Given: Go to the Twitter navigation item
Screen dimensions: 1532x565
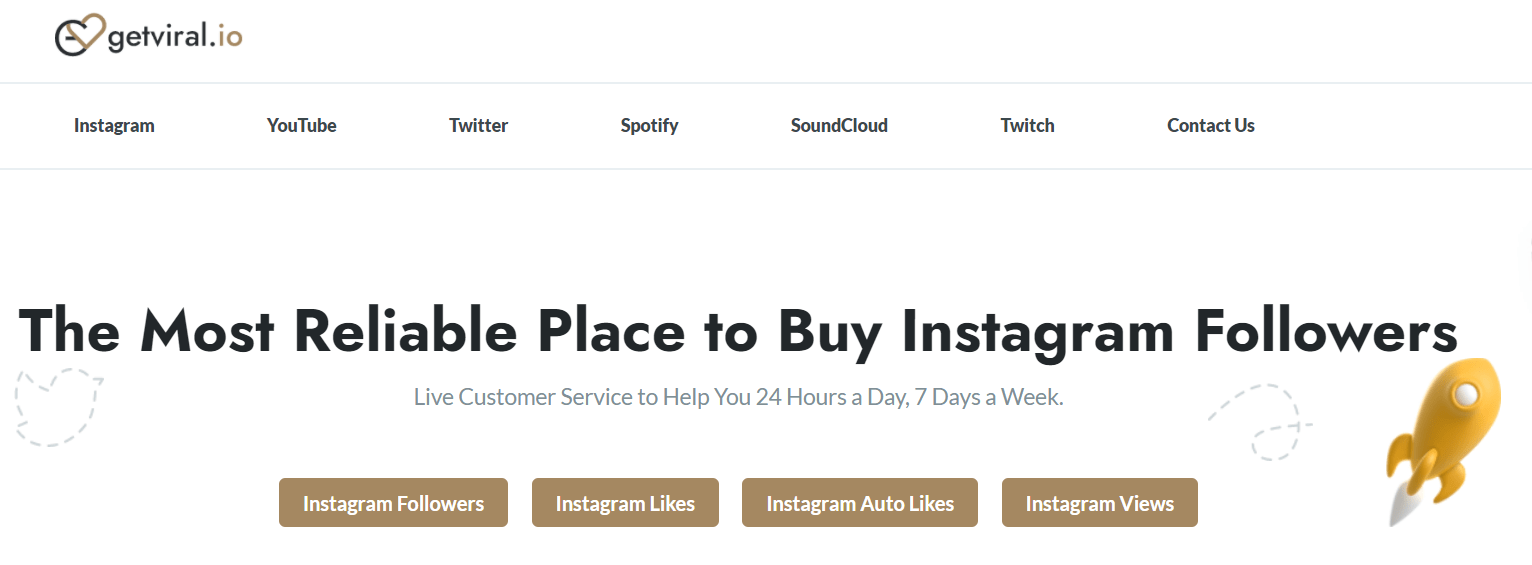Looking at the screenshot, I should (x=478, y=126).
